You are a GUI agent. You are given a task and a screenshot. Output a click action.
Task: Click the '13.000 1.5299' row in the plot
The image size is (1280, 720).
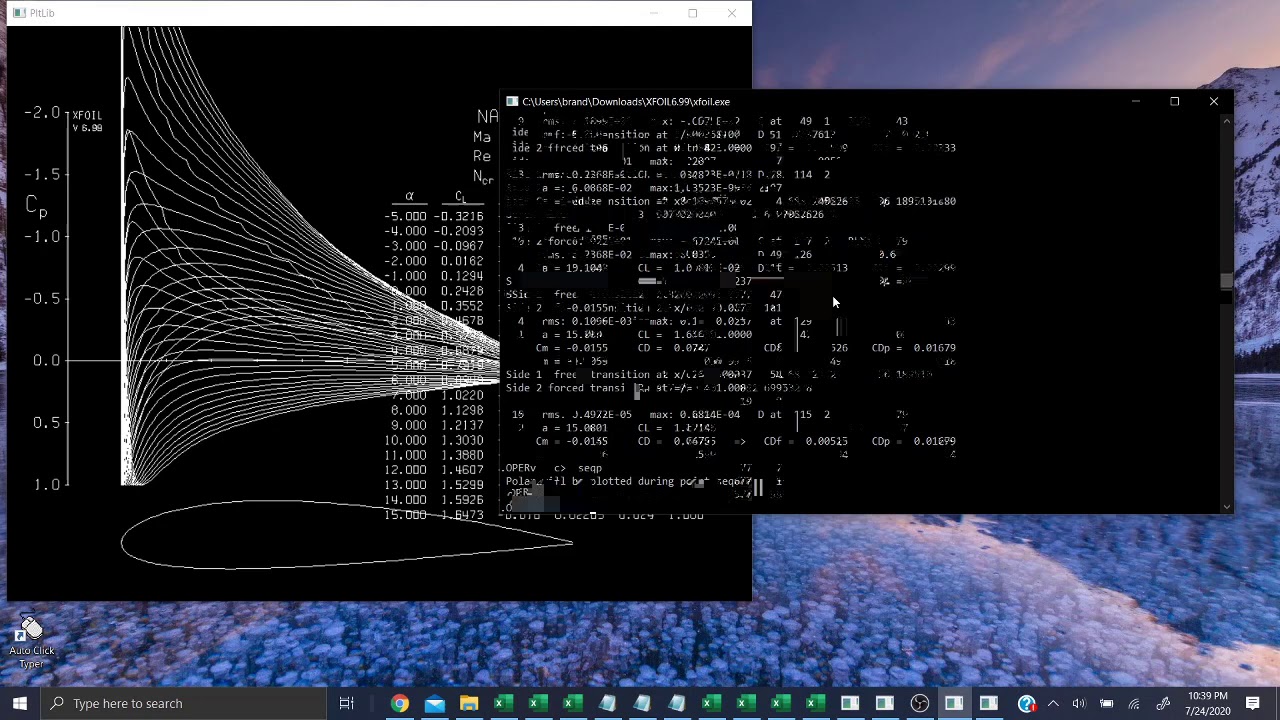click(434, 485)
